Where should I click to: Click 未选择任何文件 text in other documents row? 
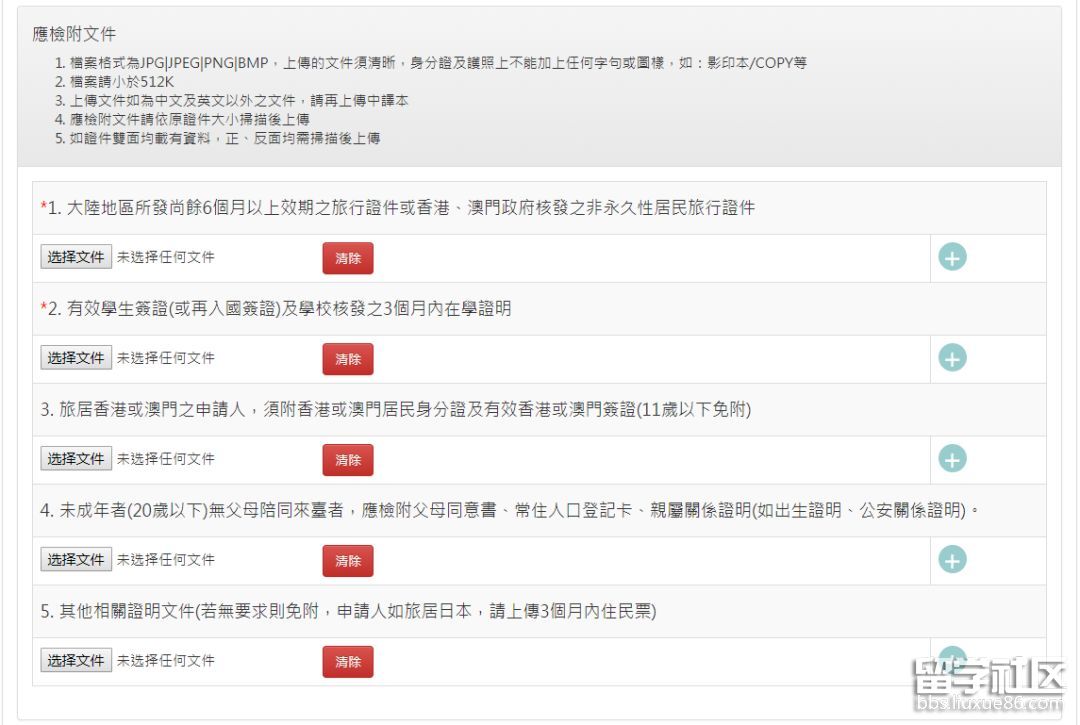(x=166, y=661)
